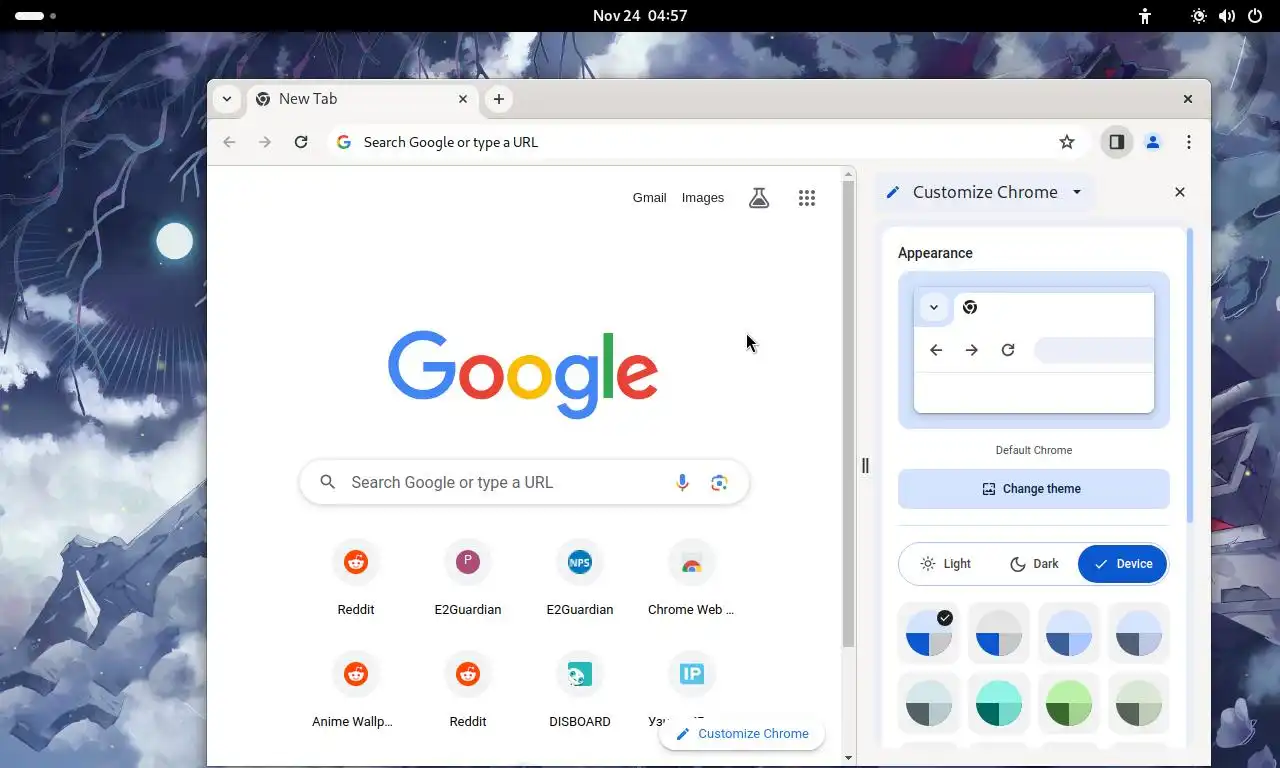Viewport: 1280px width, 768px height.
Task: Adjust volume from top bar speaker icon
Action: (x=1227, y=16)
